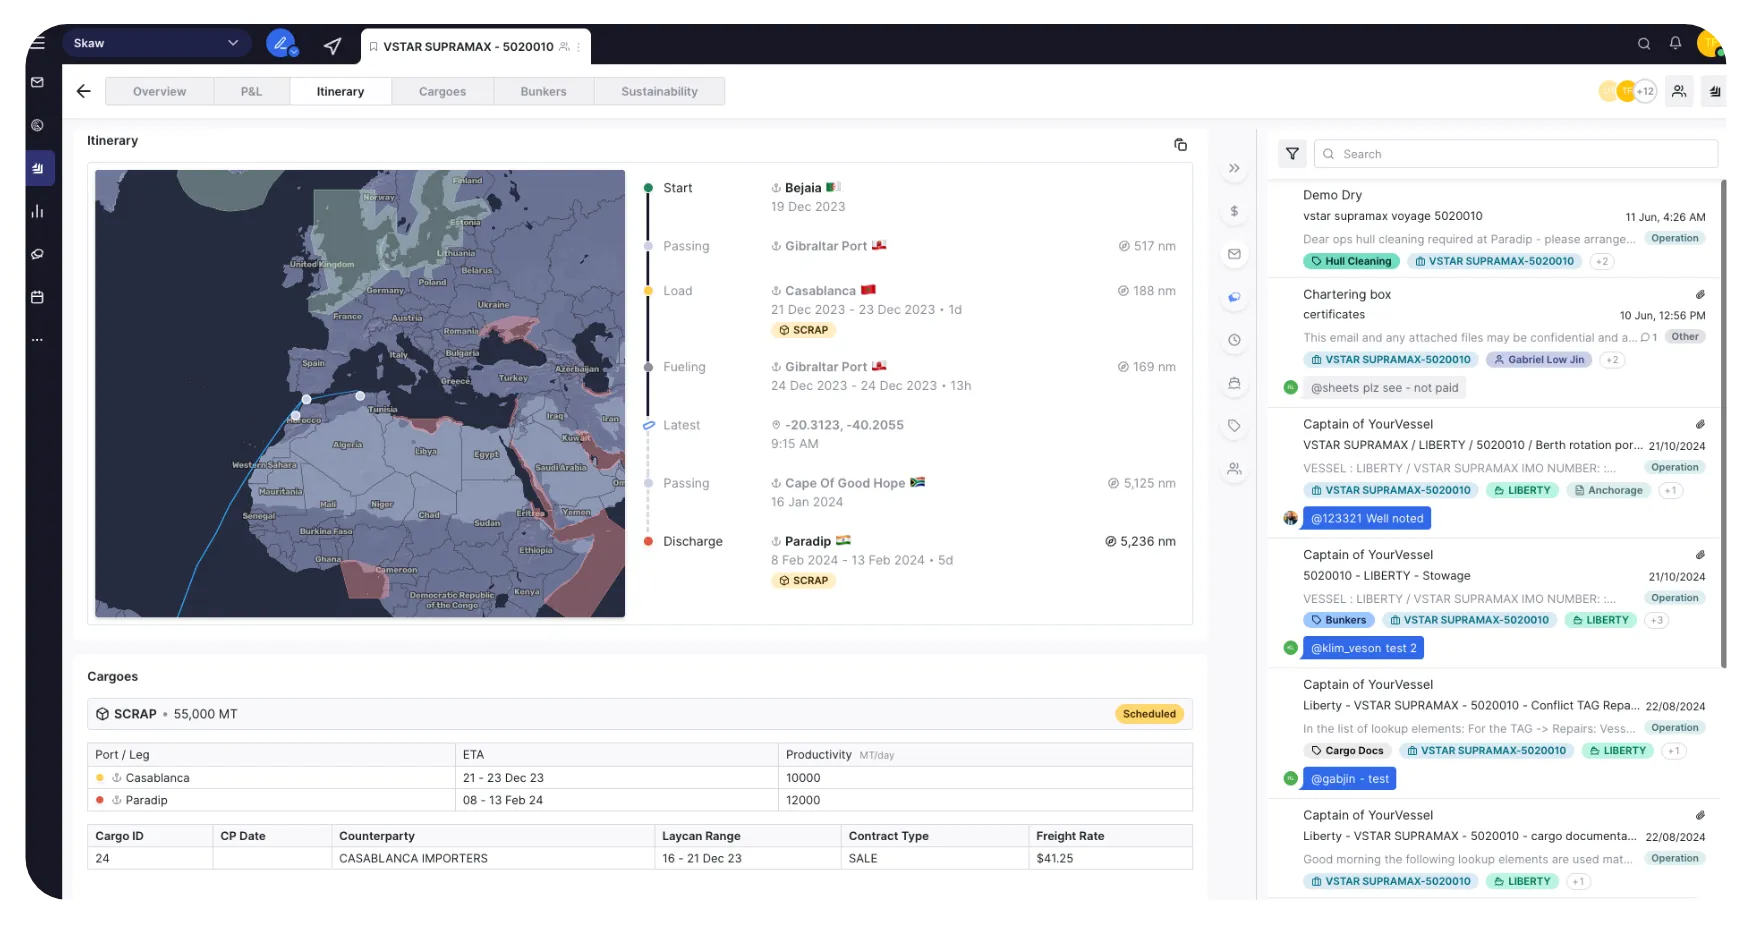Switch to the Overview tab

click(159, 91)
